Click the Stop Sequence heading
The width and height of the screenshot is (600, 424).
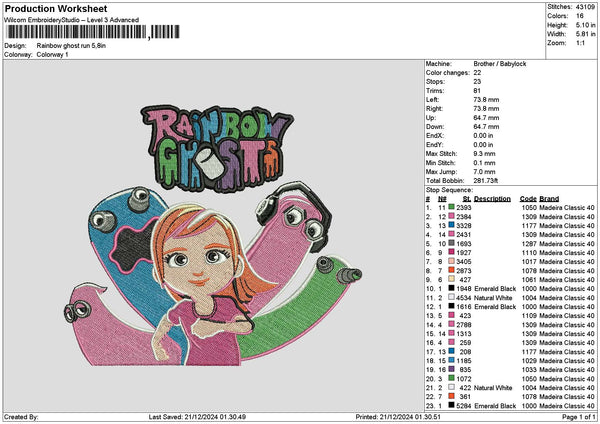(449, 190)
